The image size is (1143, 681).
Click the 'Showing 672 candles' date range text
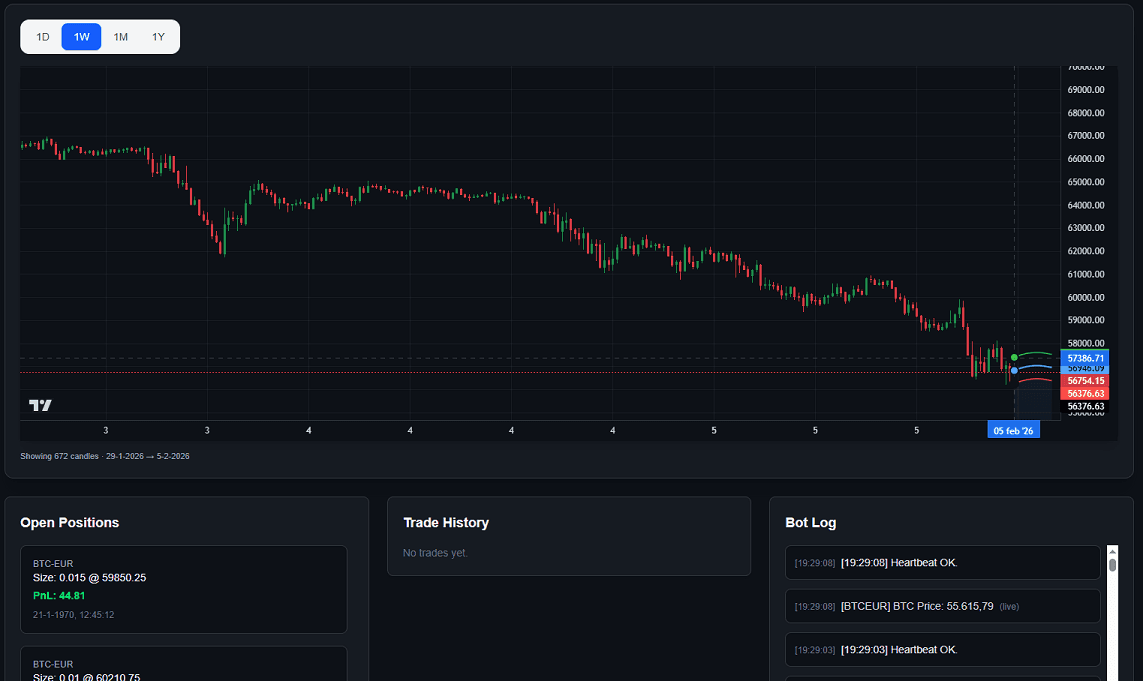[105, 455]
